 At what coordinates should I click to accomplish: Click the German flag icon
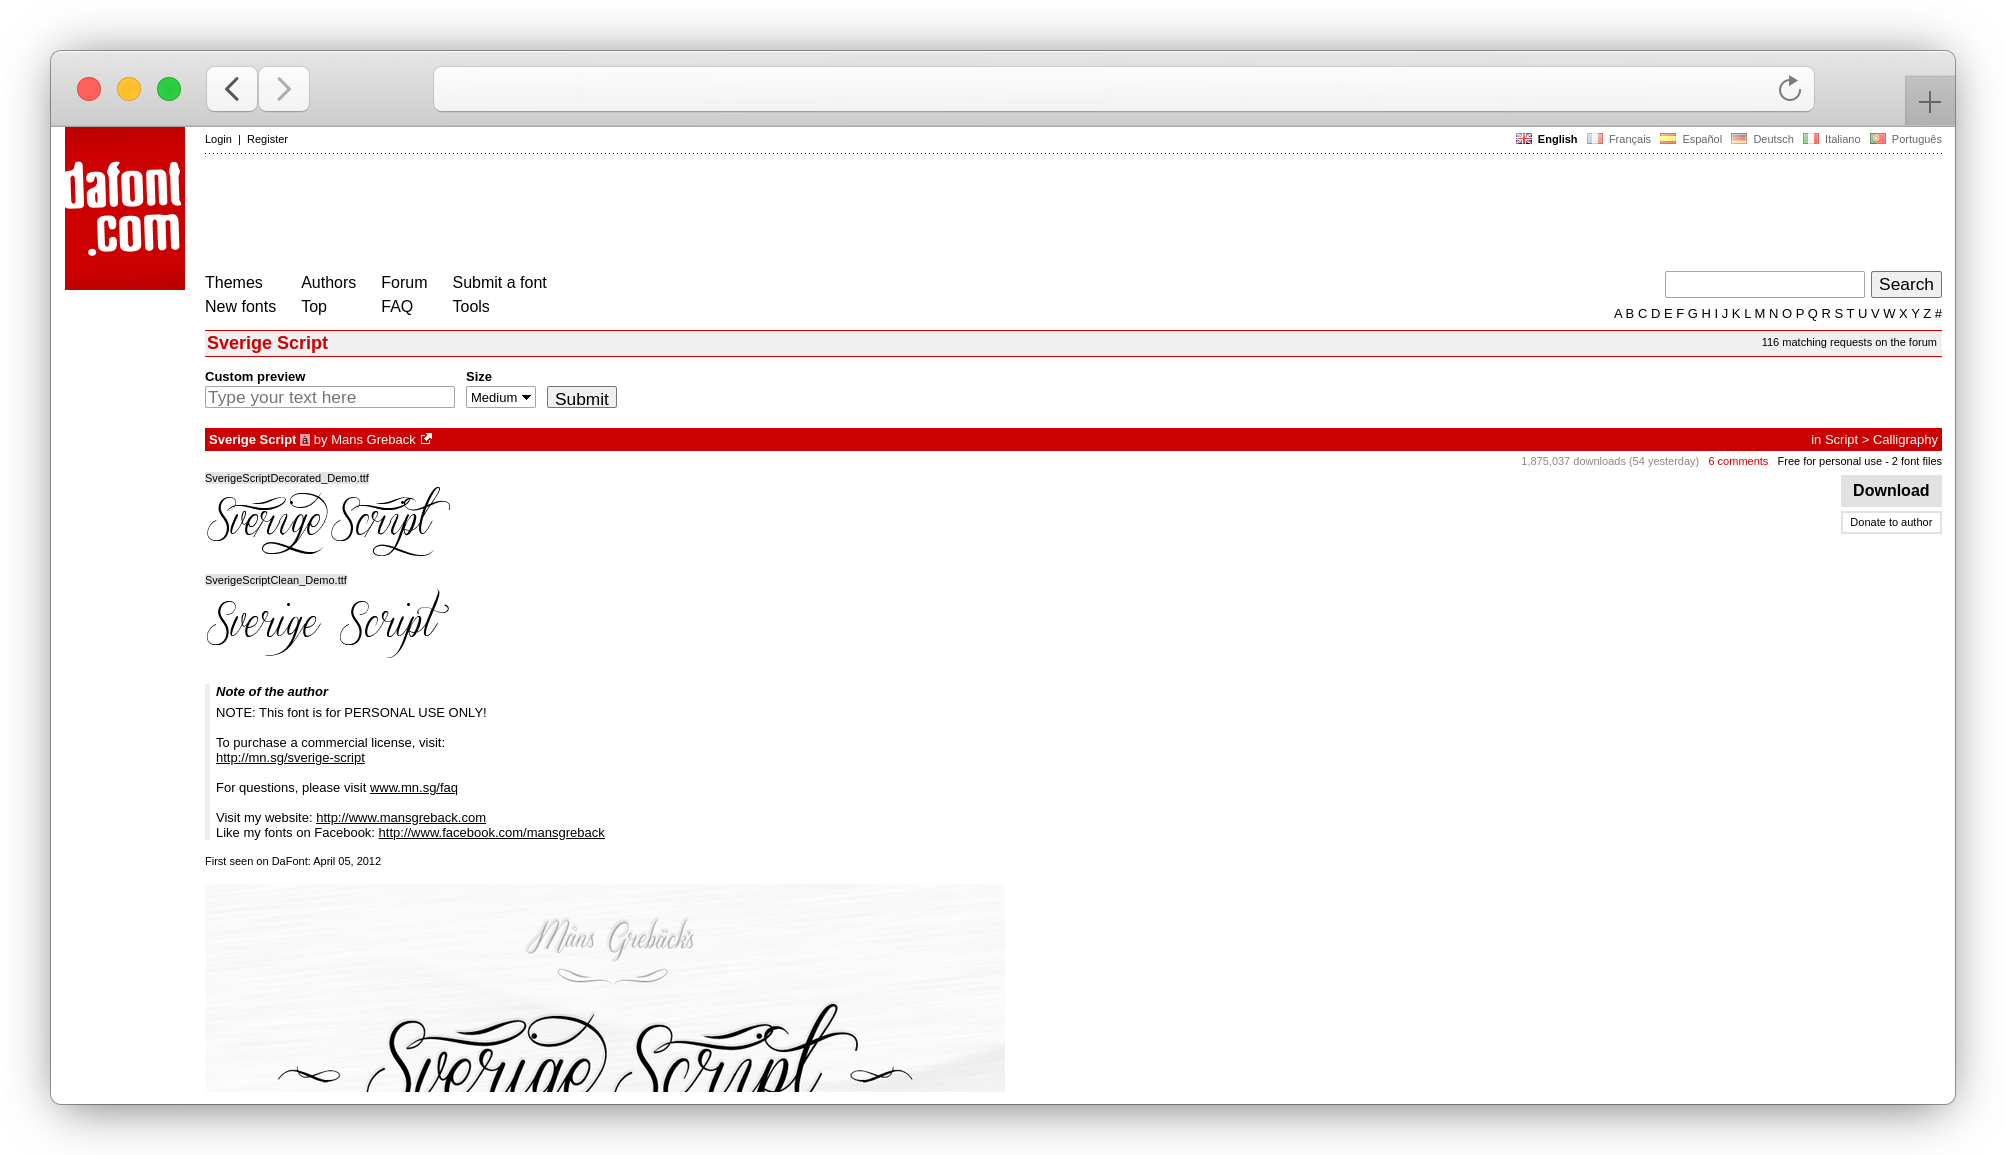coord(1739,139)
